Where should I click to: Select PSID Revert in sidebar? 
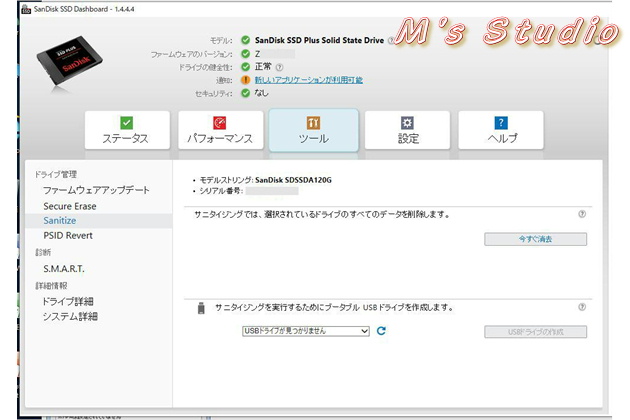[68, 236]
